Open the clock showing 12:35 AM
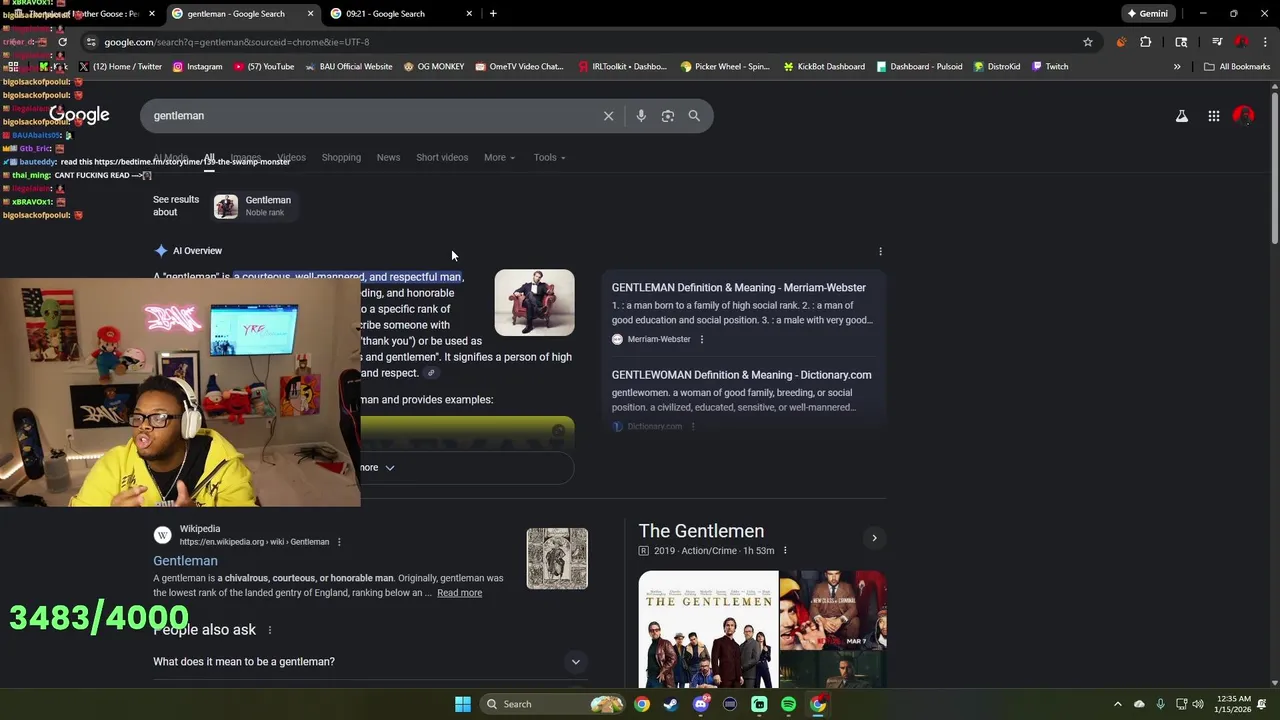This screenshot has height=720, width=1280. tap(1232, 704)
